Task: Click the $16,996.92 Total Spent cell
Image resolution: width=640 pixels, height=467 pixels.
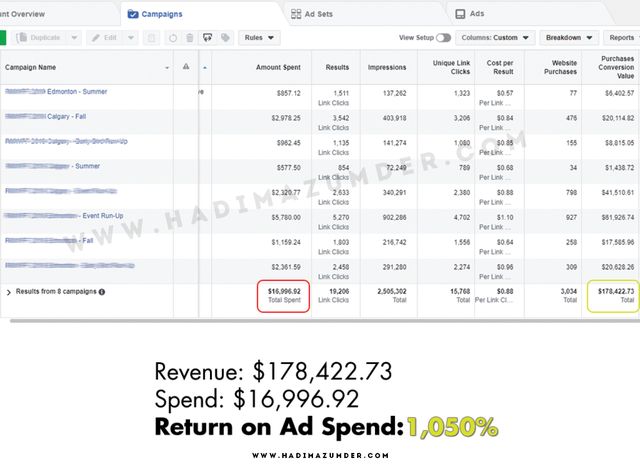Action: pos(284,296)
